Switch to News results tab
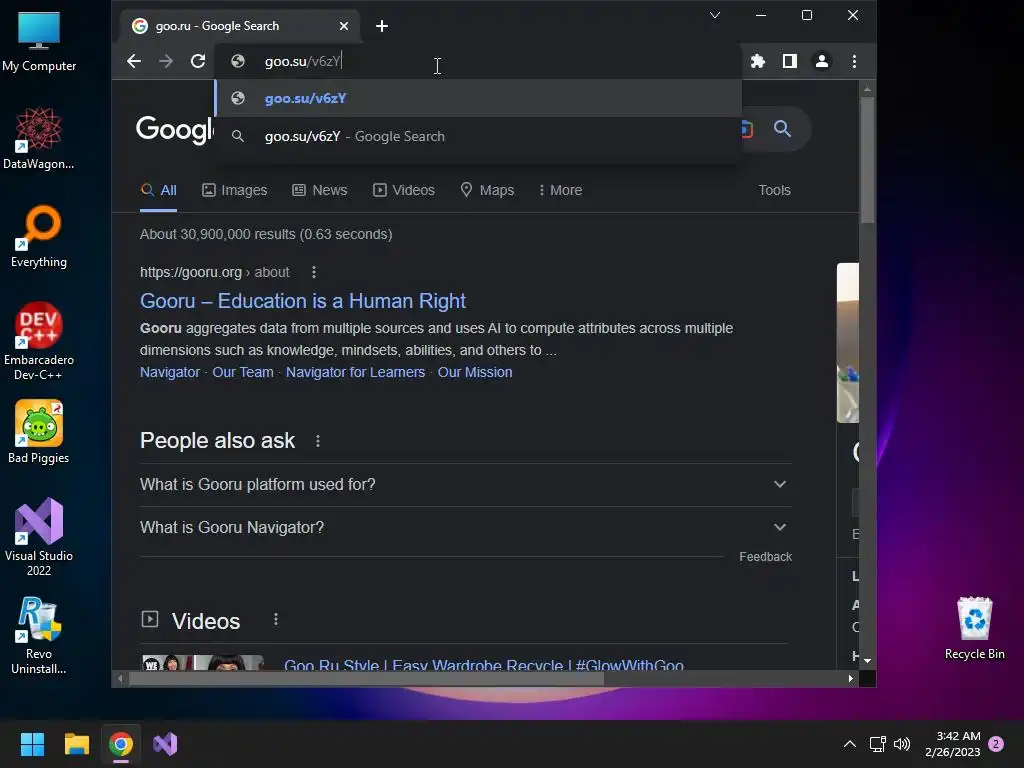Viewport: 1024px width, 768px height. click(319, 190)
